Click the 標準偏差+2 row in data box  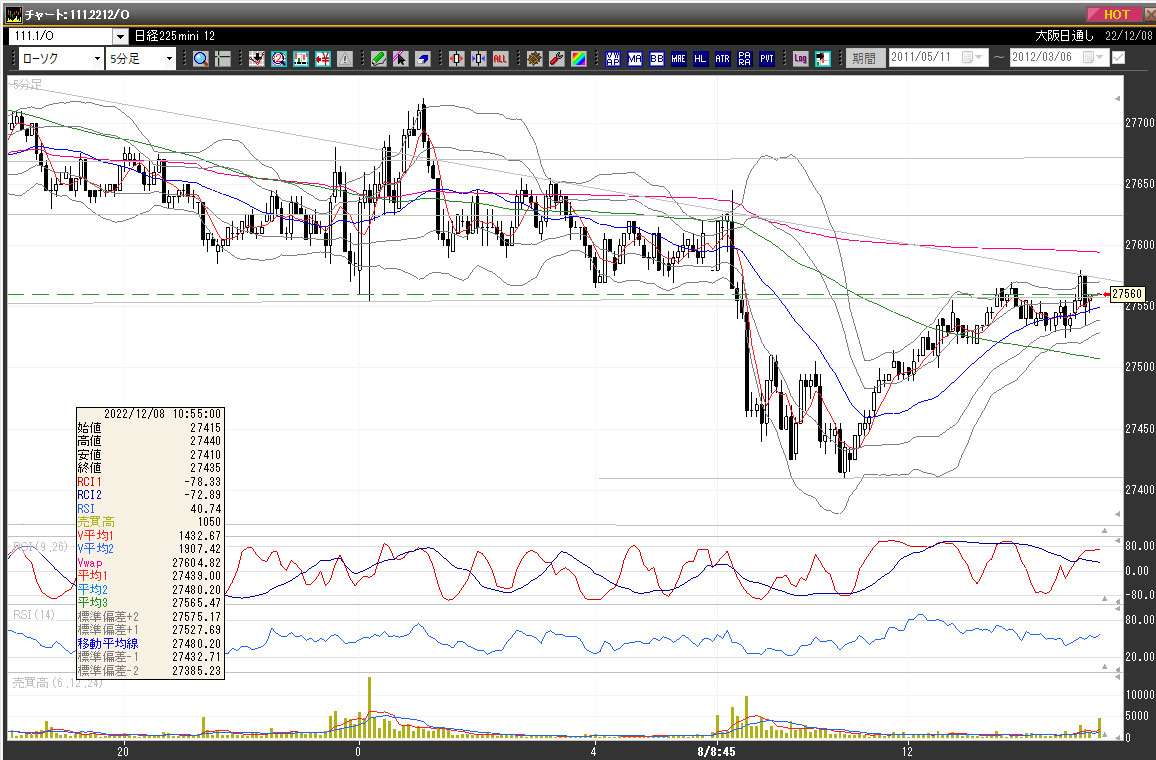(150, 616)
